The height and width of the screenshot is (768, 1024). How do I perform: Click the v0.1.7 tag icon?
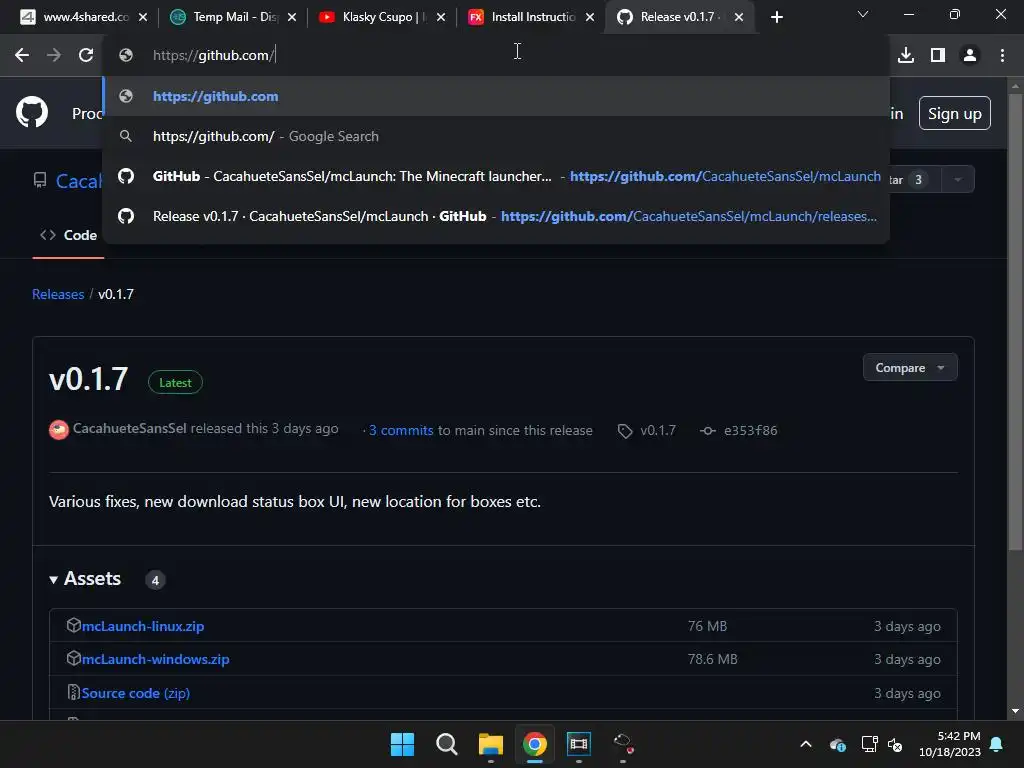pos(625,431)
